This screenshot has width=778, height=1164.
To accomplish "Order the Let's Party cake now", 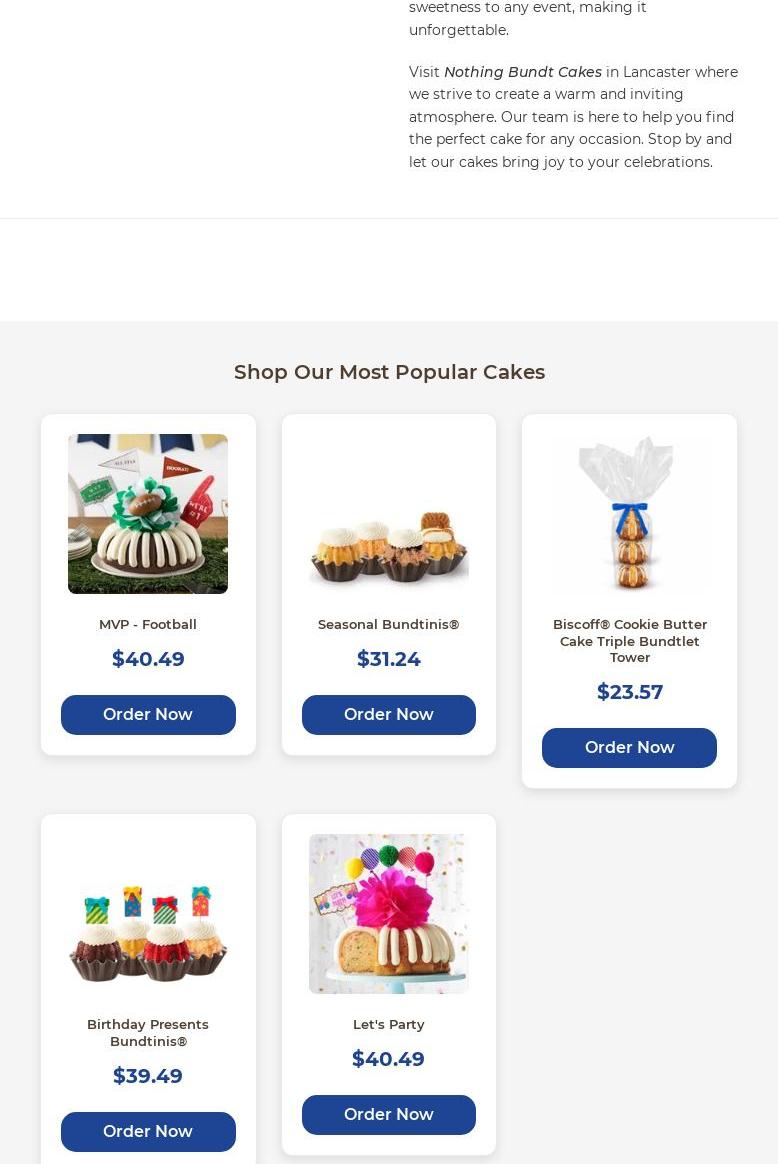I will [x=388, y=1114].
